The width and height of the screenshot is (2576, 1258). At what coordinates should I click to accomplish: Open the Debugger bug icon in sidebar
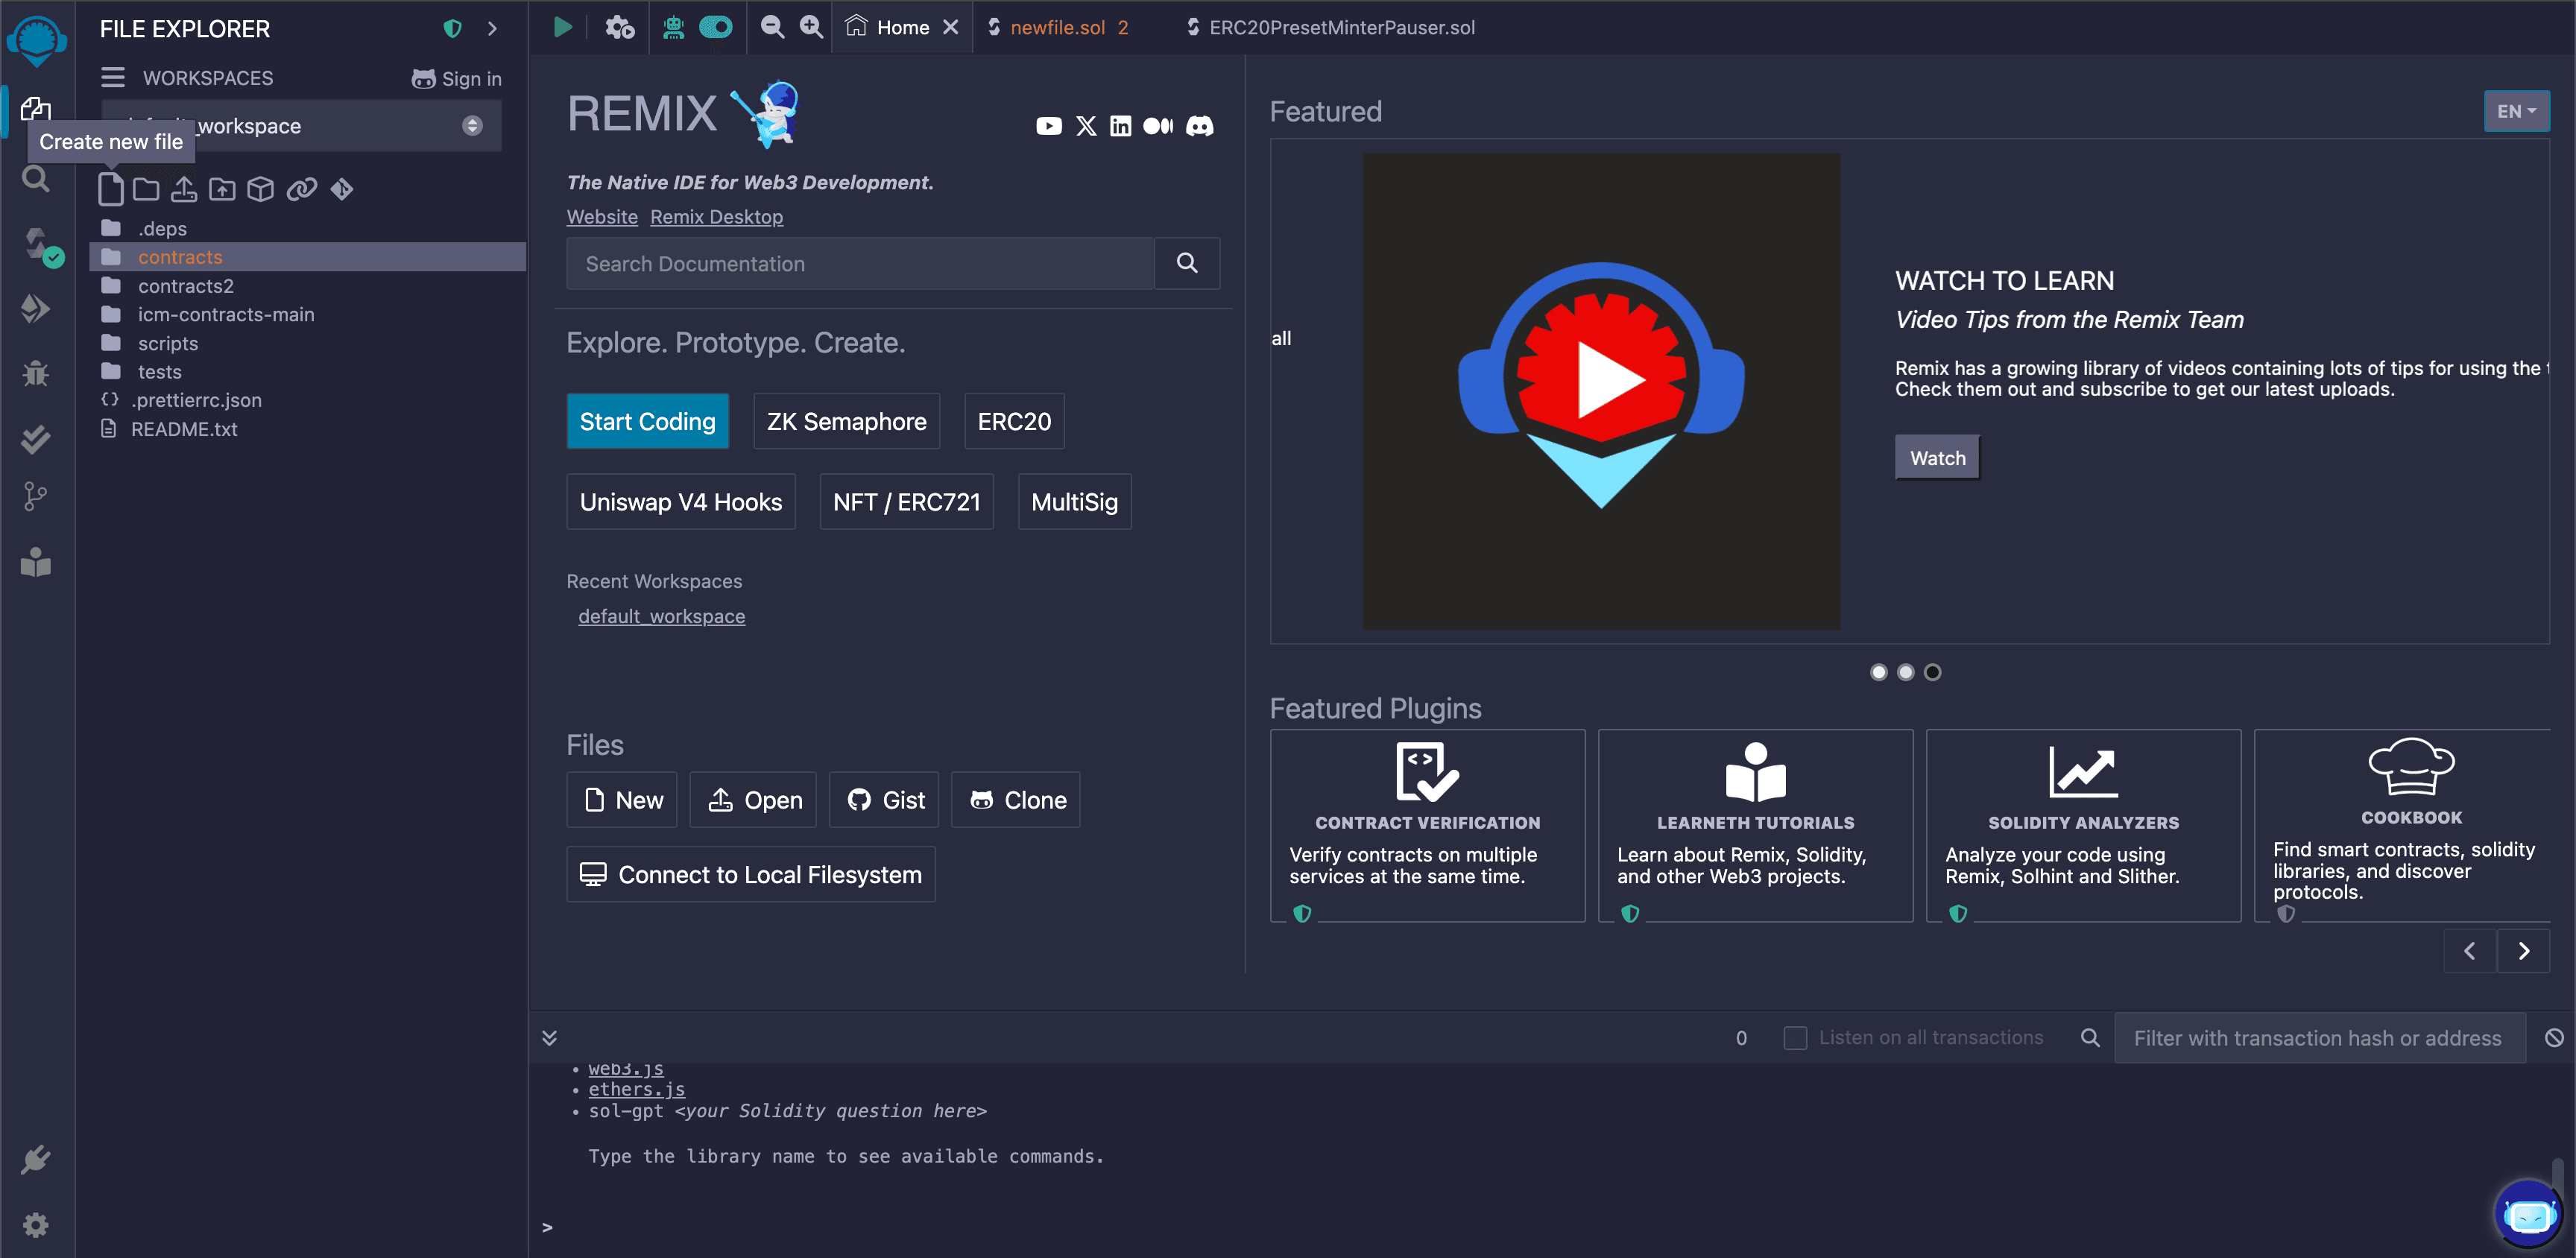click(x=36, y=373)
